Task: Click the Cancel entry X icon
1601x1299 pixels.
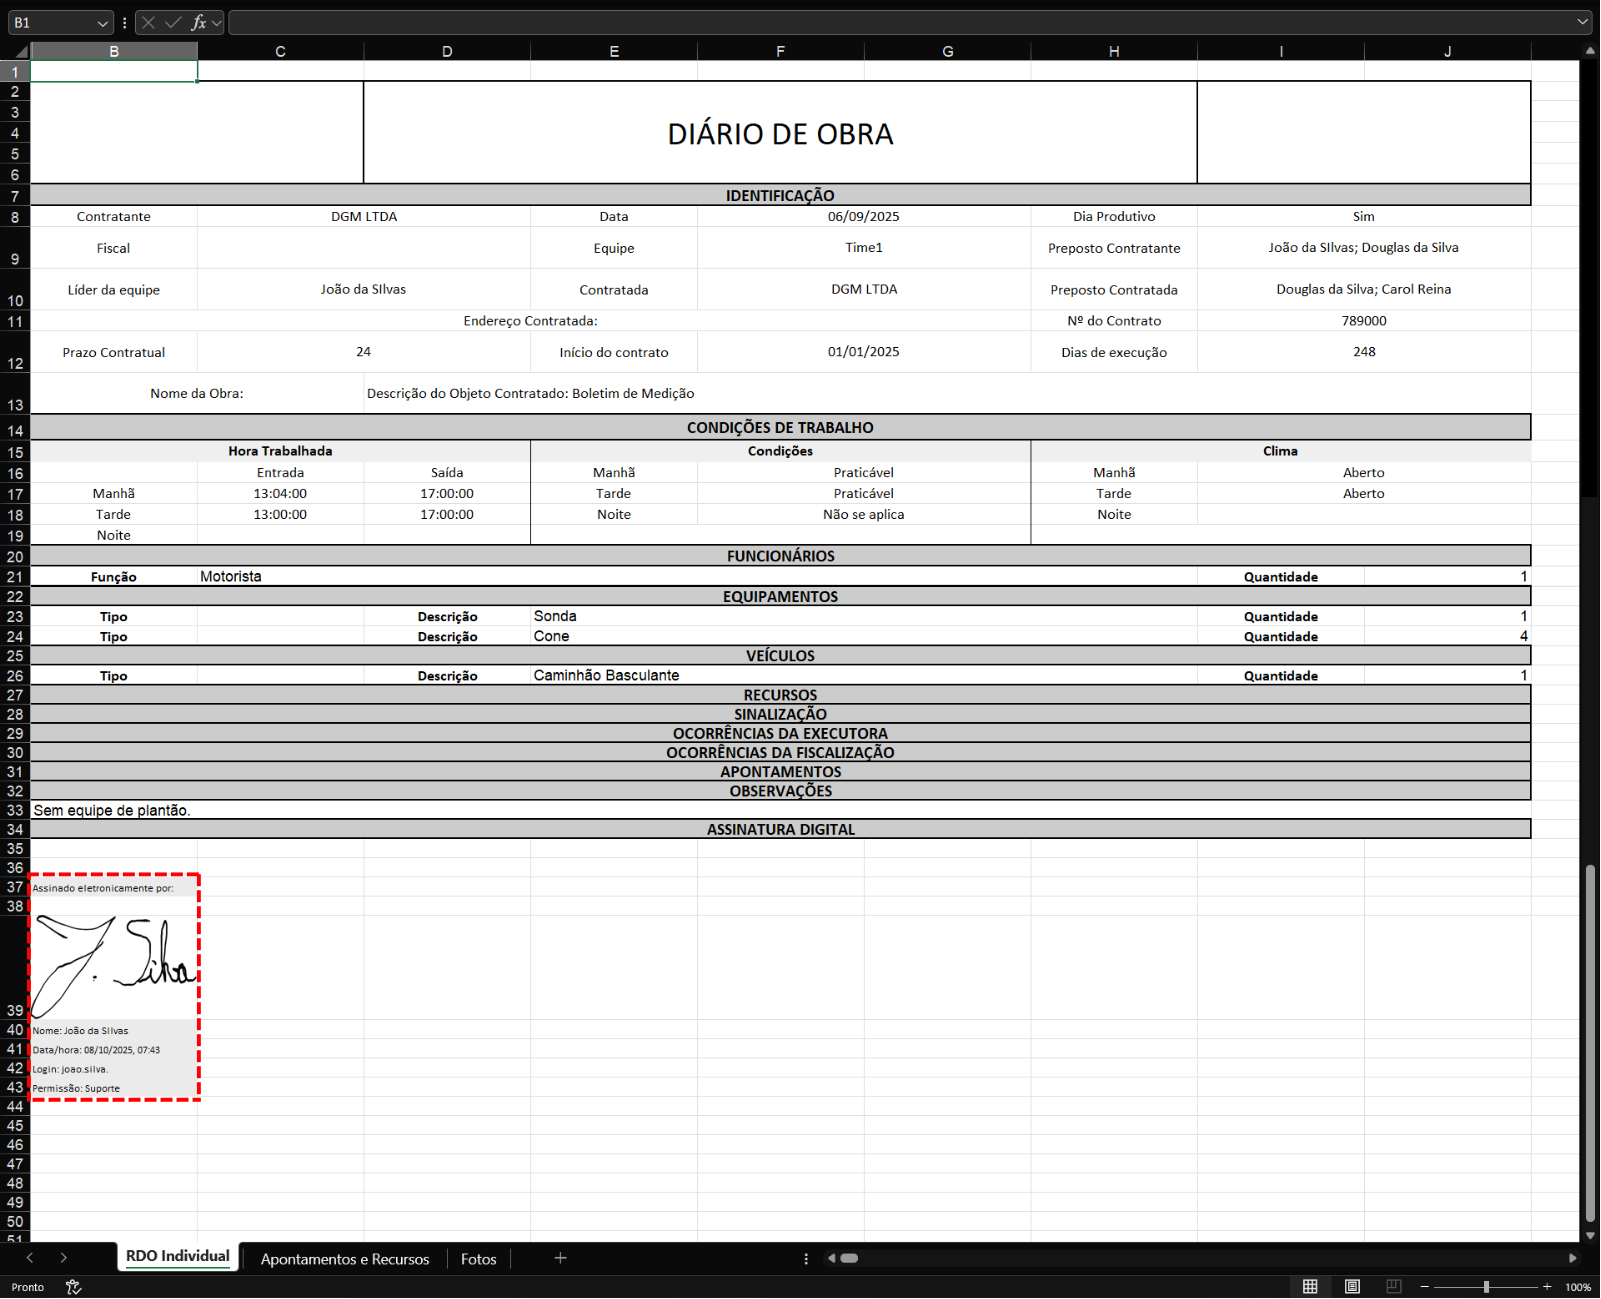Action: (x=148, y=22)
